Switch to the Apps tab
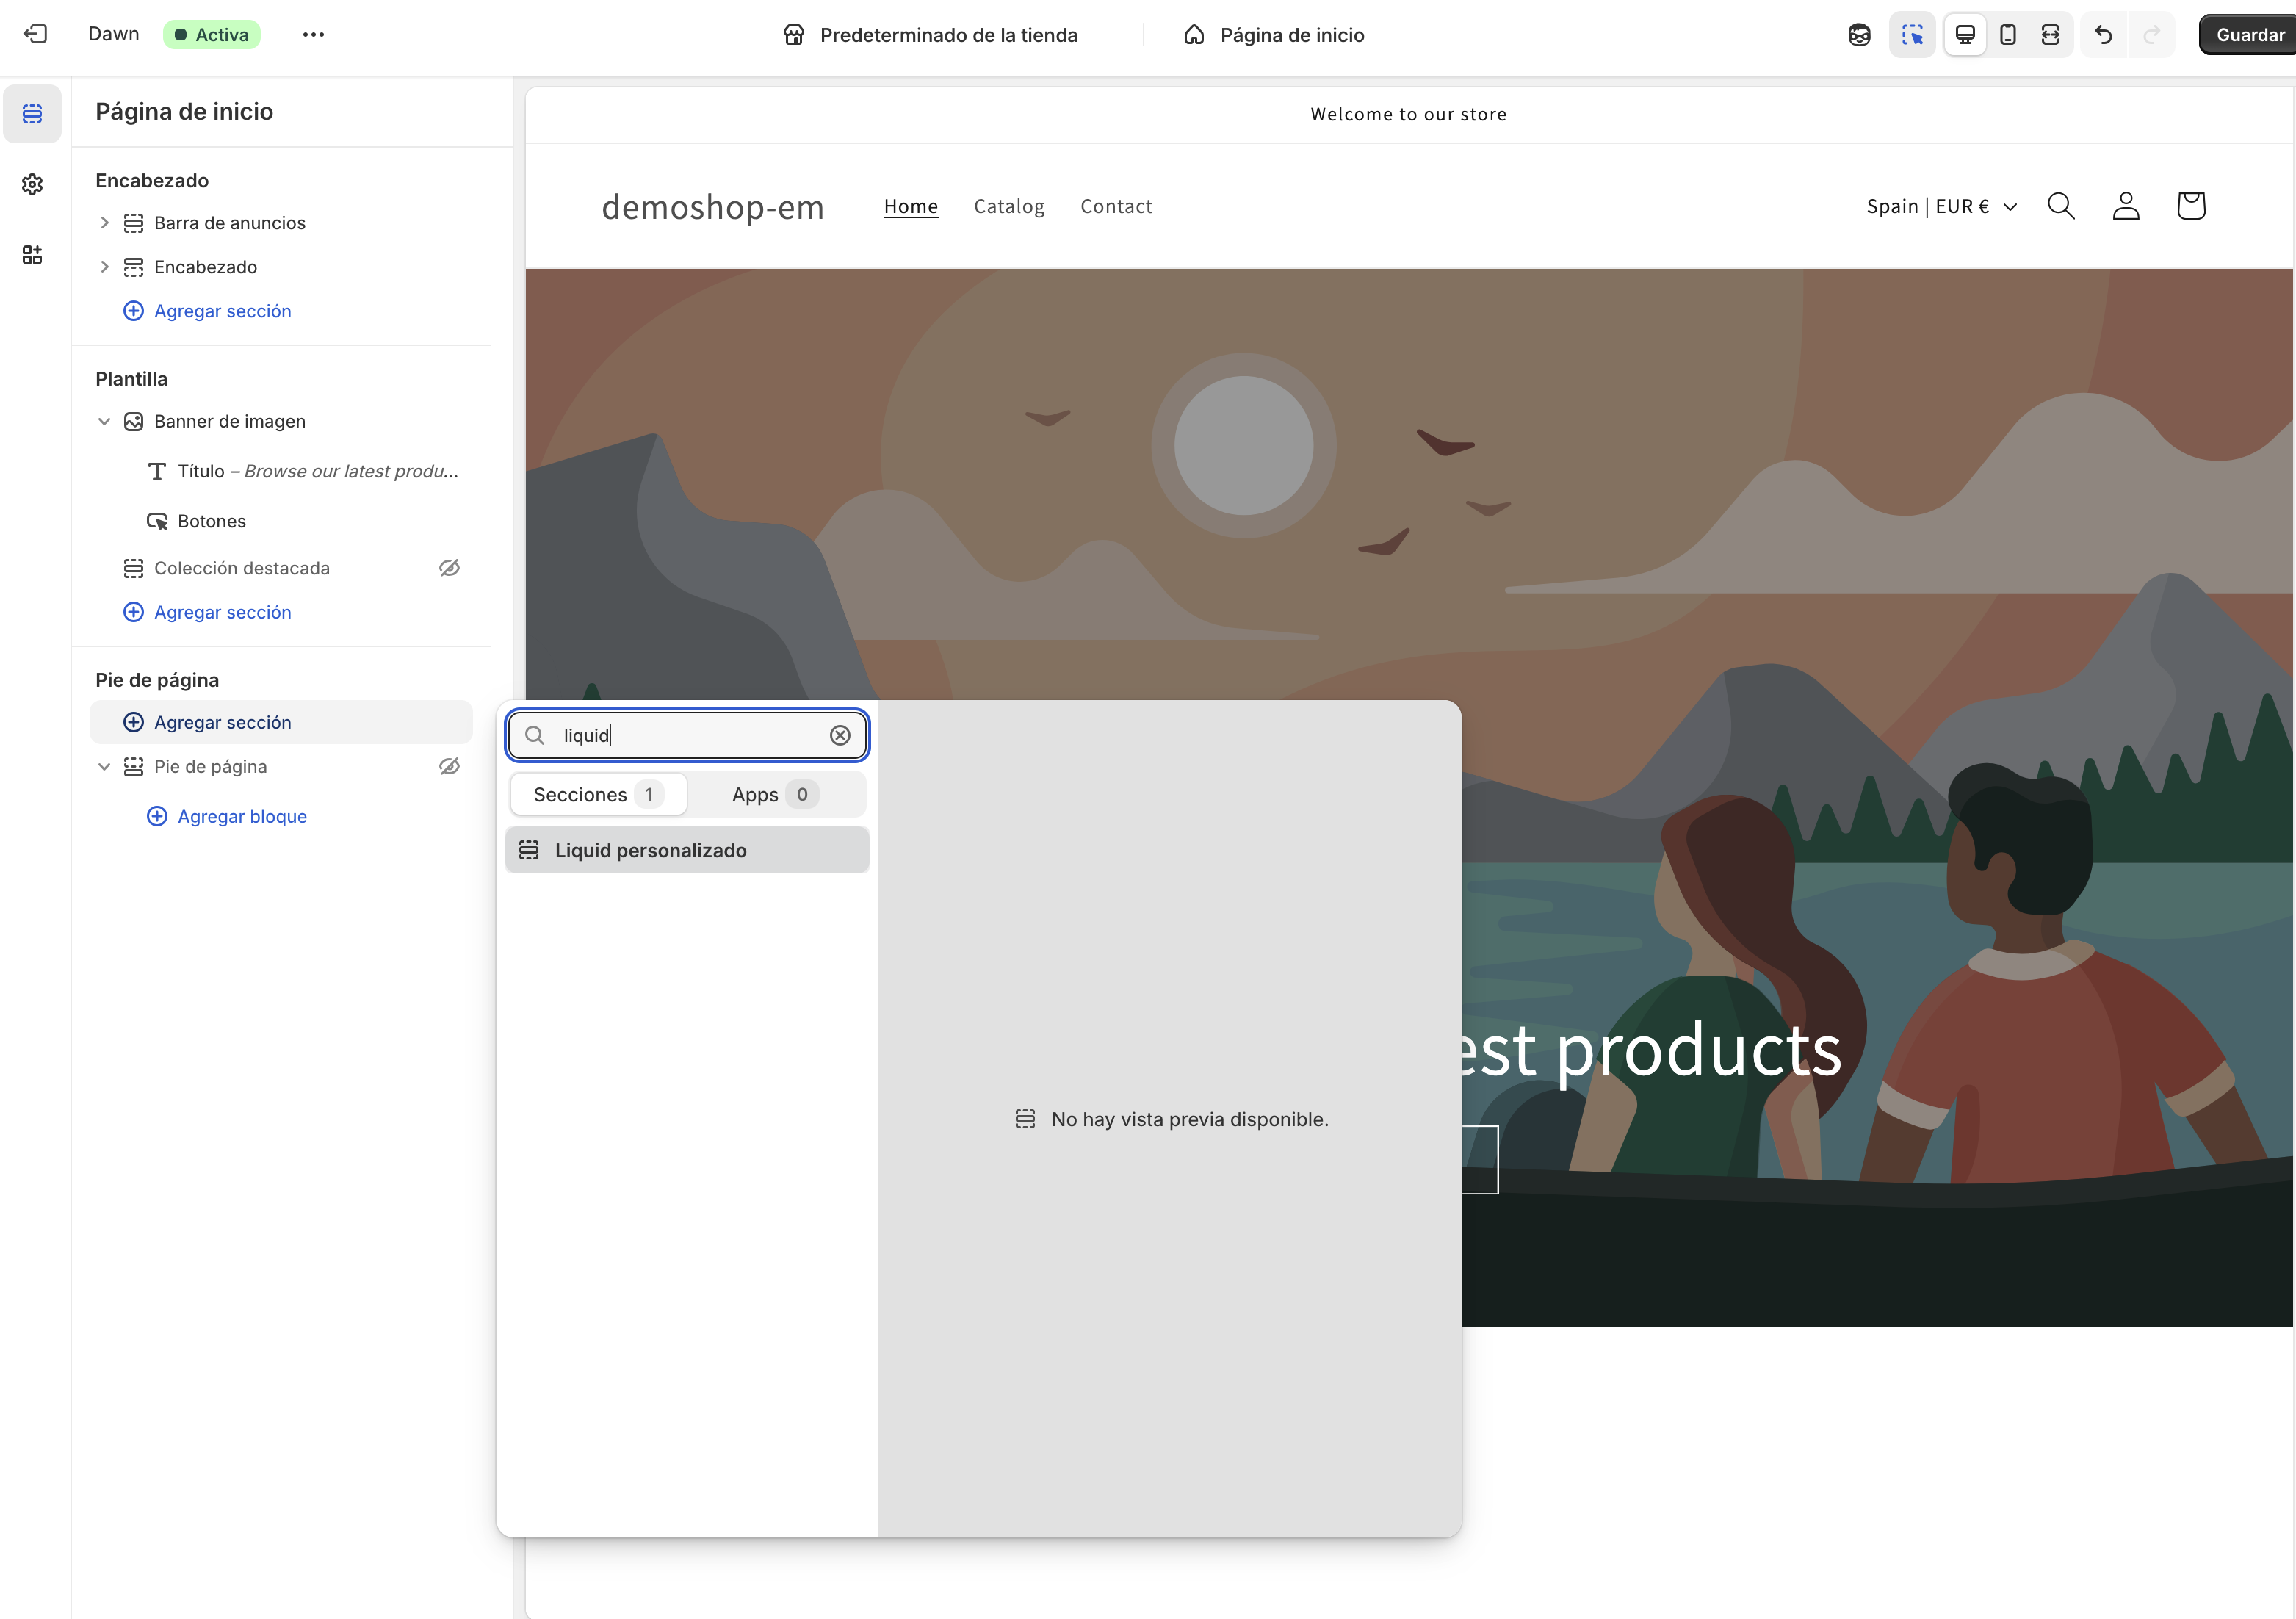This screenshot has width=2296, height=1619. pyautogui.click(x=775, y=794)
